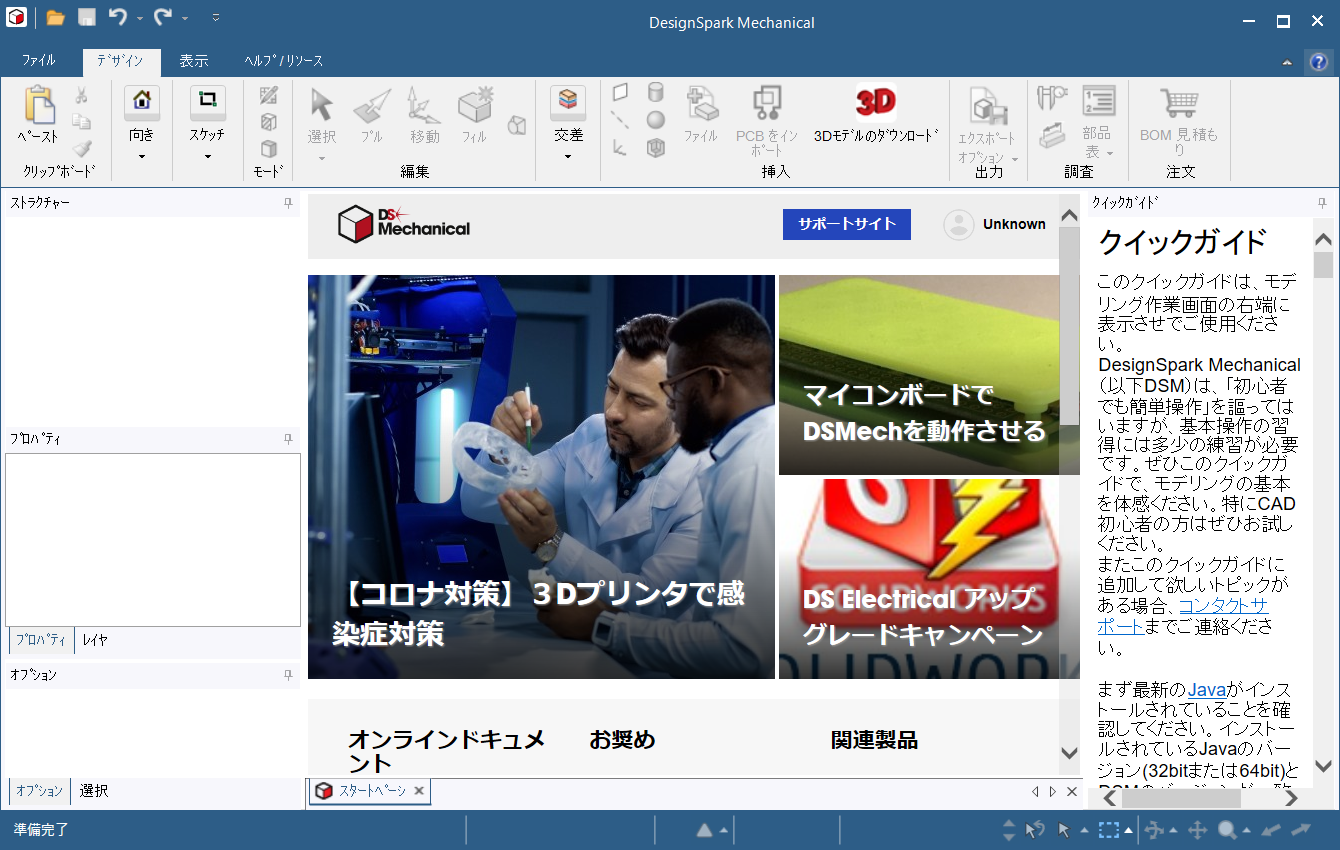
Task: Open dropdown arrow next to status bar magnifier
Action: 1246,831
